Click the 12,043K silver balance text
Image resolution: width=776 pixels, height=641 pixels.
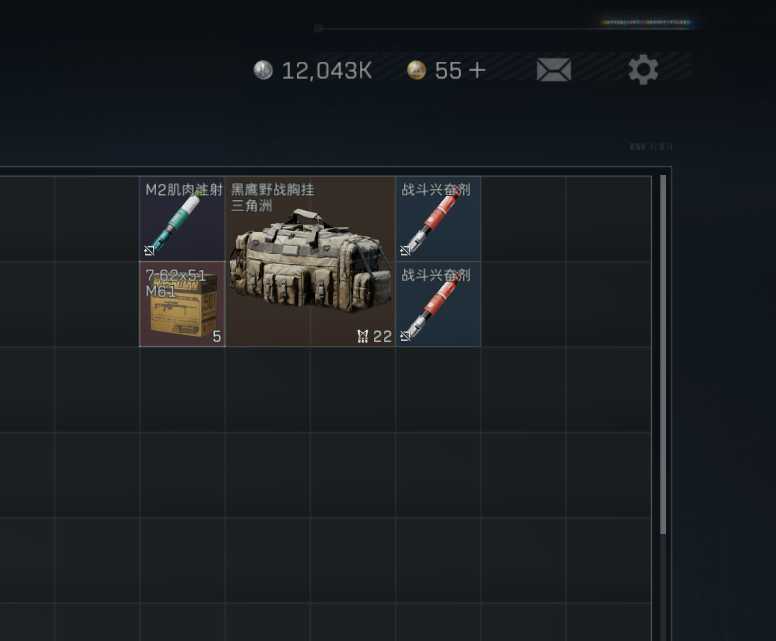[x=327, y=71]
